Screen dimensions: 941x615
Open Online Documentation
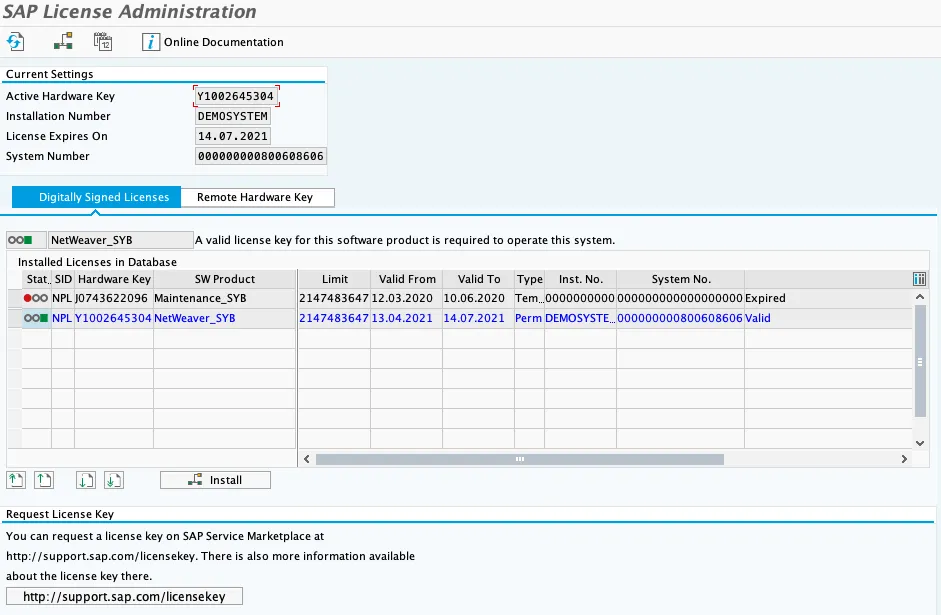point(213,42)
